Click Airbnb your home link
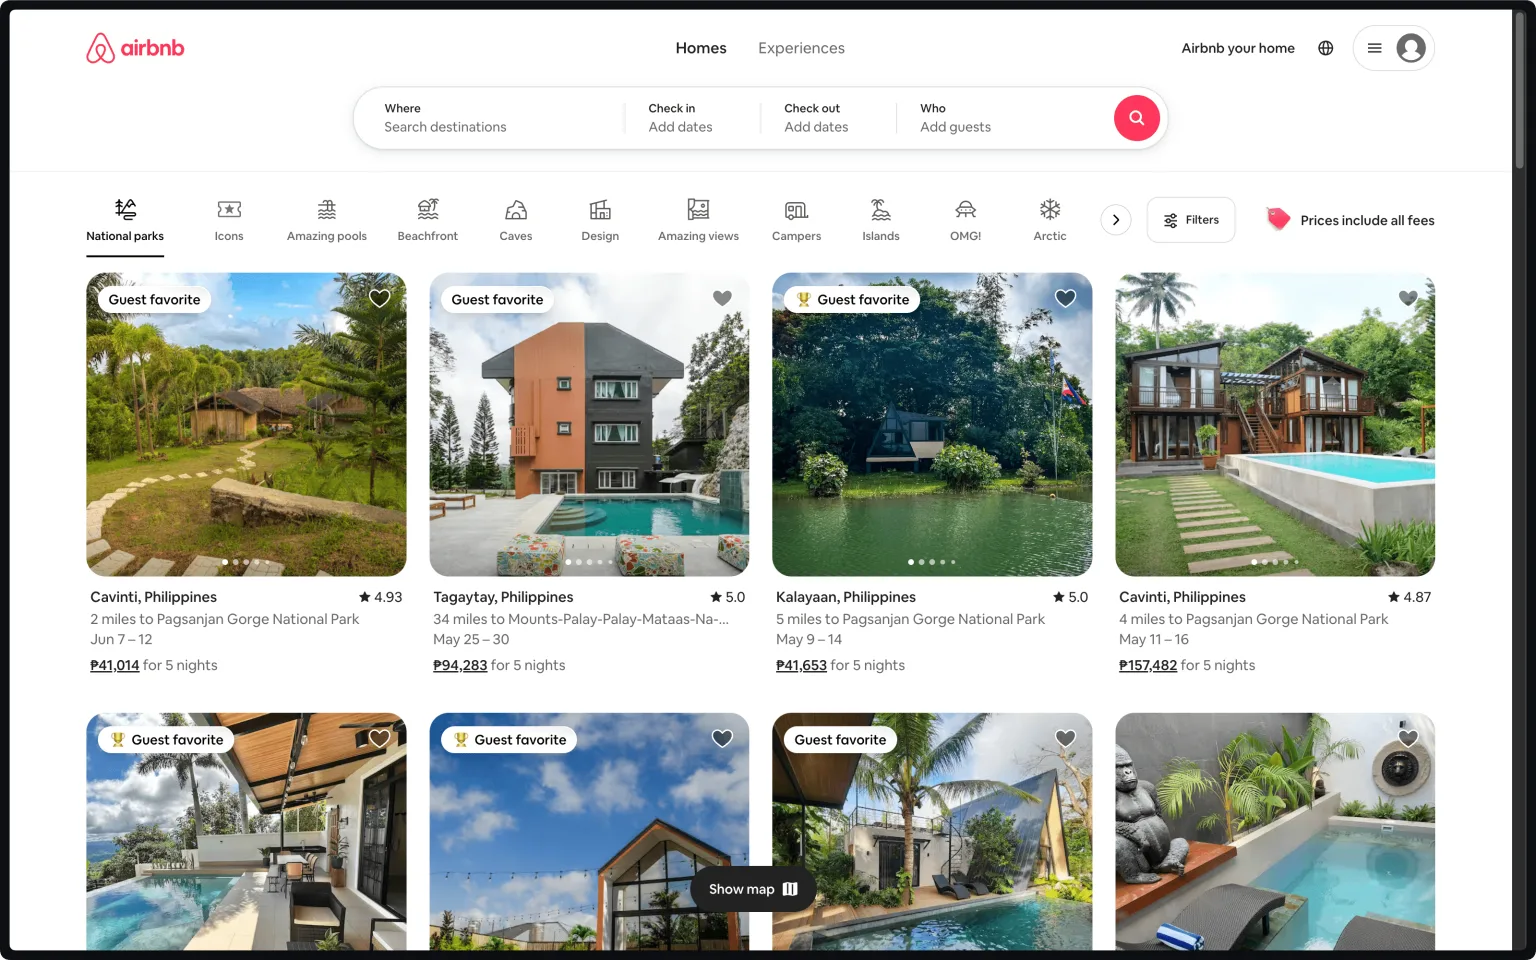1536x960 pixels. tap(1238, 48)
